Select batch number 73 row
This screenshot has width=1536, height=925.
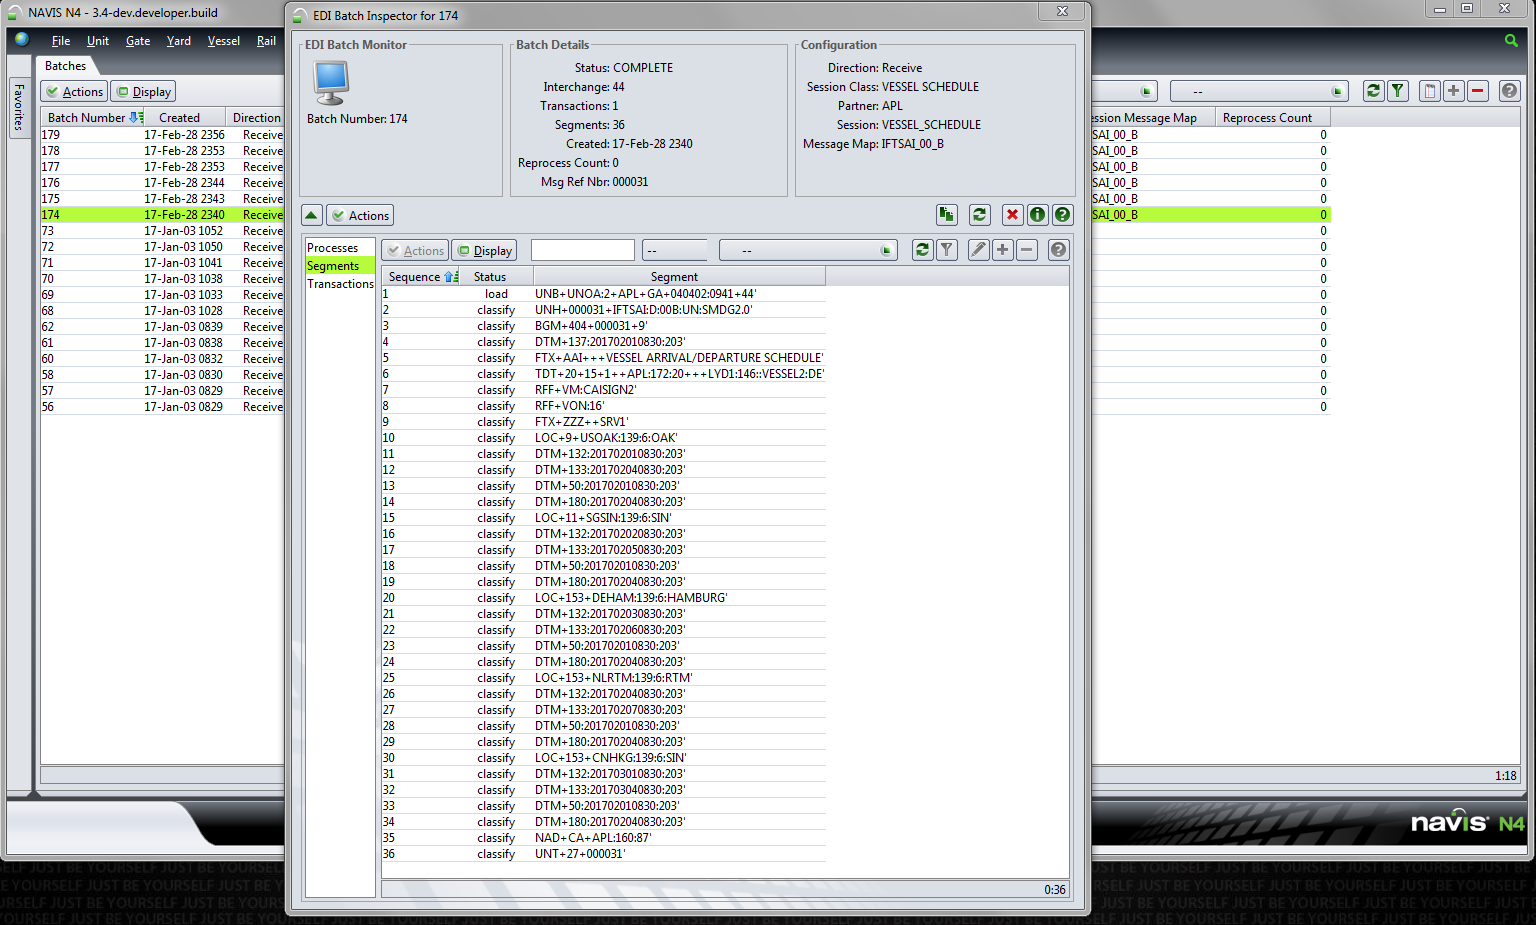tap(162, 231)
